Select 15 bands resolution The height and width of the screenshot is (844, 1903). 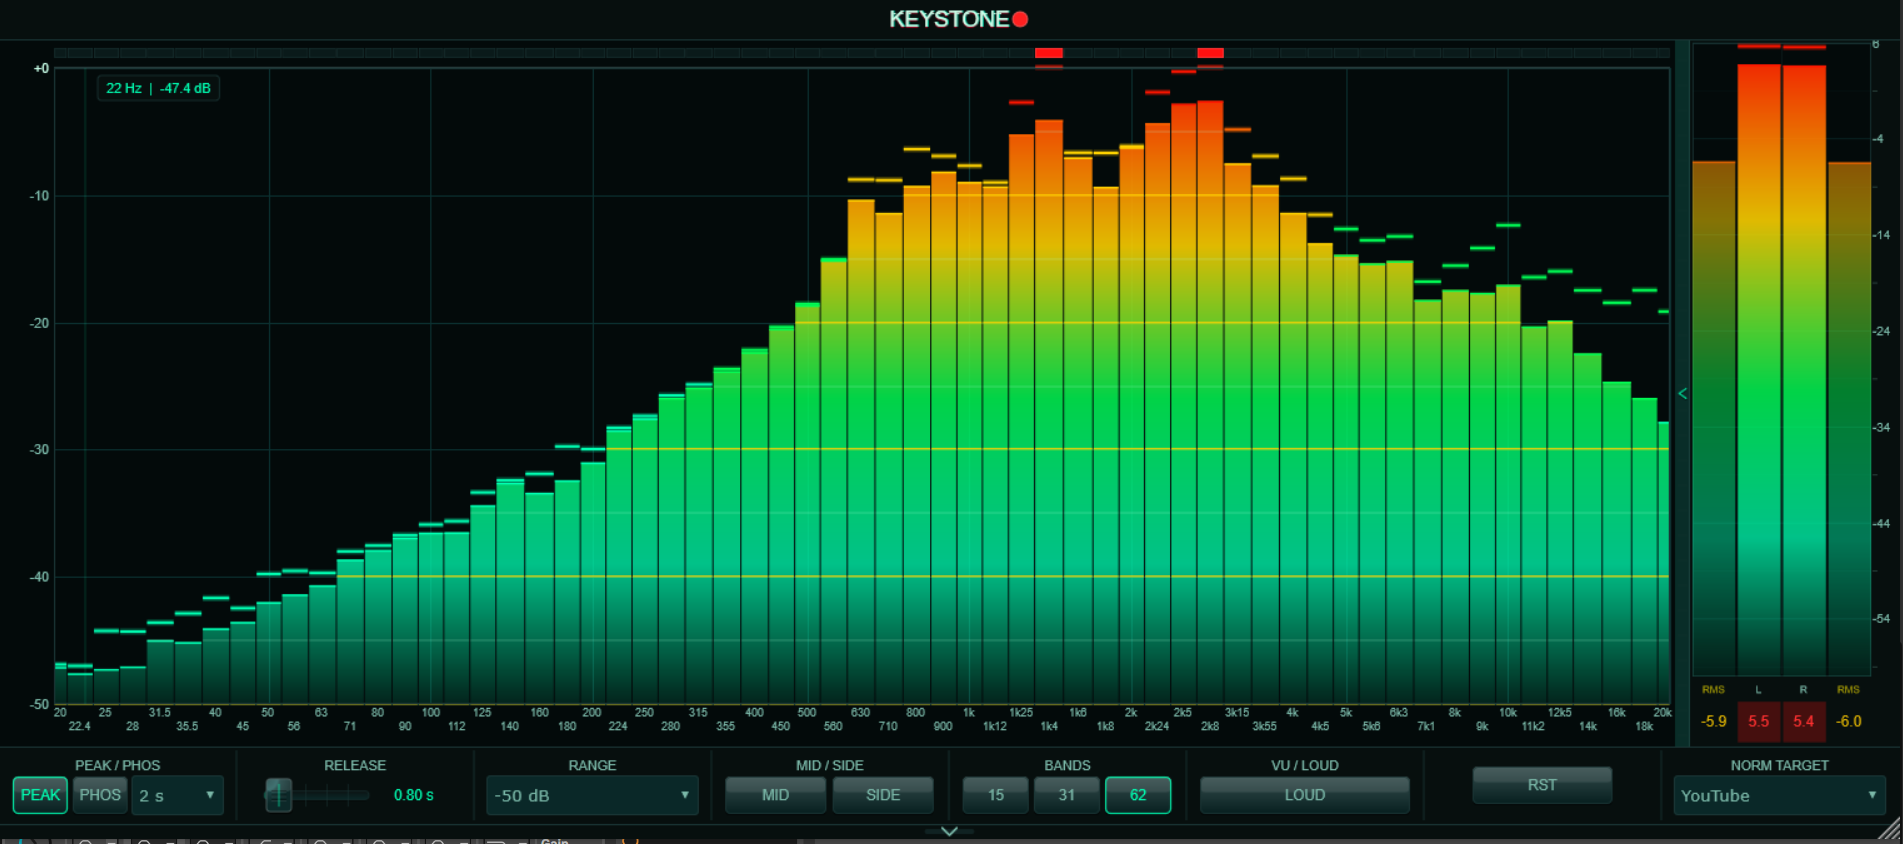(x=996, y=795)
